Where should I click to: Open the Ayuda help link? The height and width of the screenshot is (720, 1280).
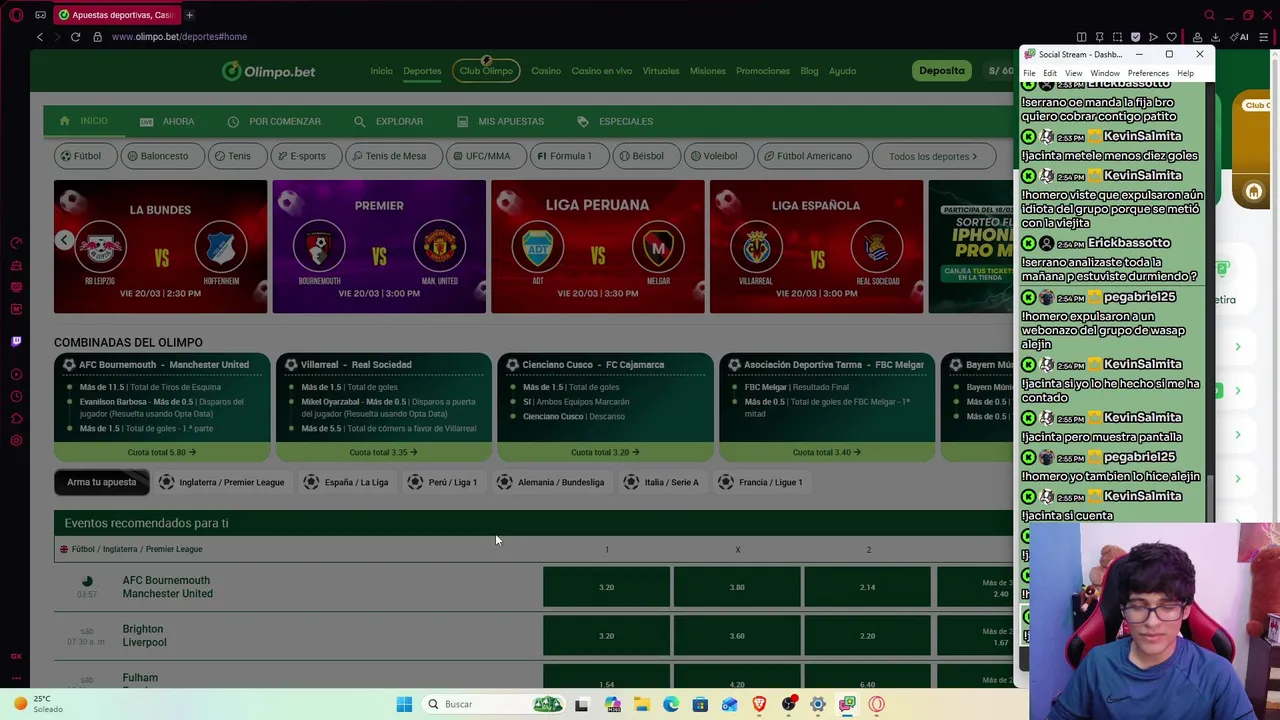pos(842,71)
